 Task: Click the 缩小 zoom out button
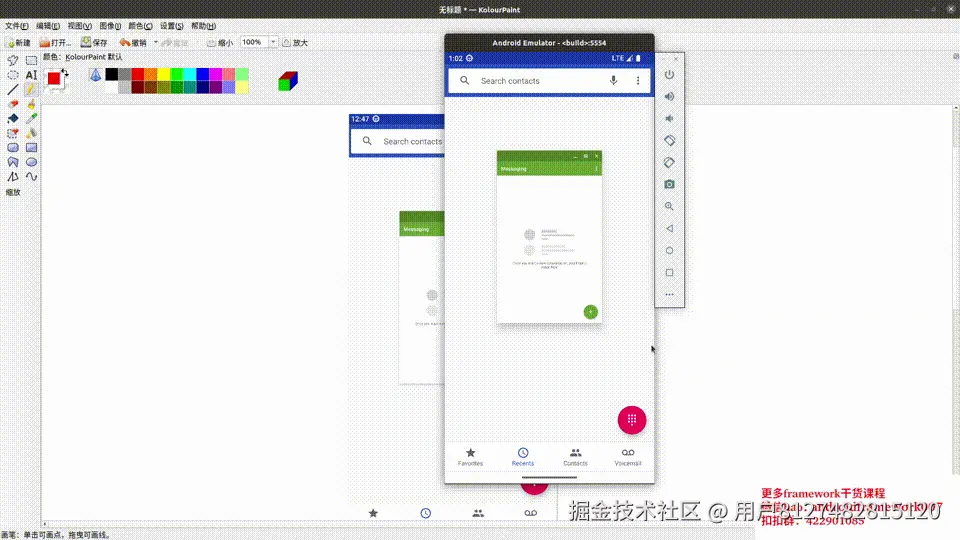pyautogui.click(x=220, y=42)
